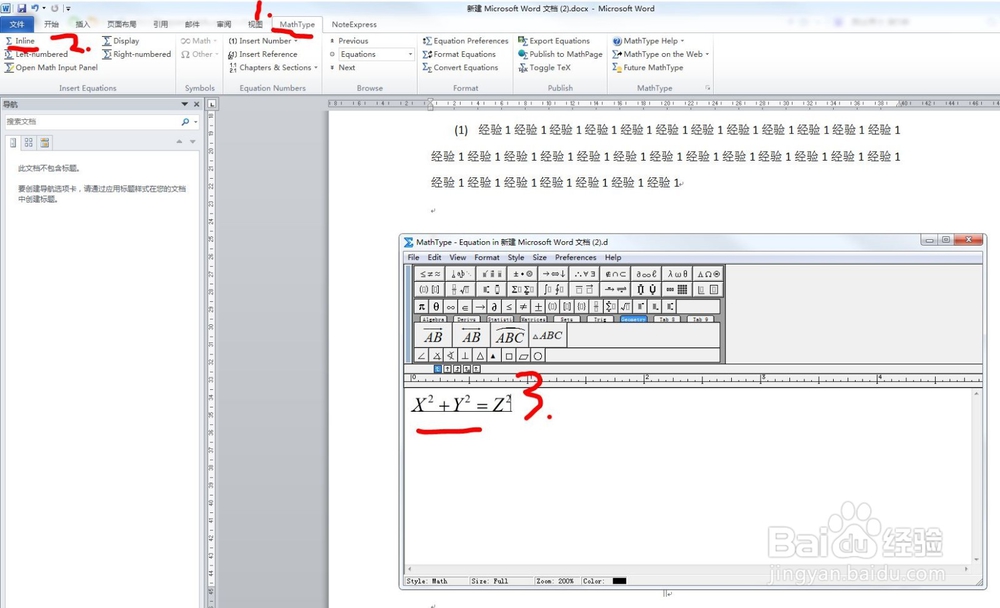Open navigation pane options arrow

pos(184,104)
